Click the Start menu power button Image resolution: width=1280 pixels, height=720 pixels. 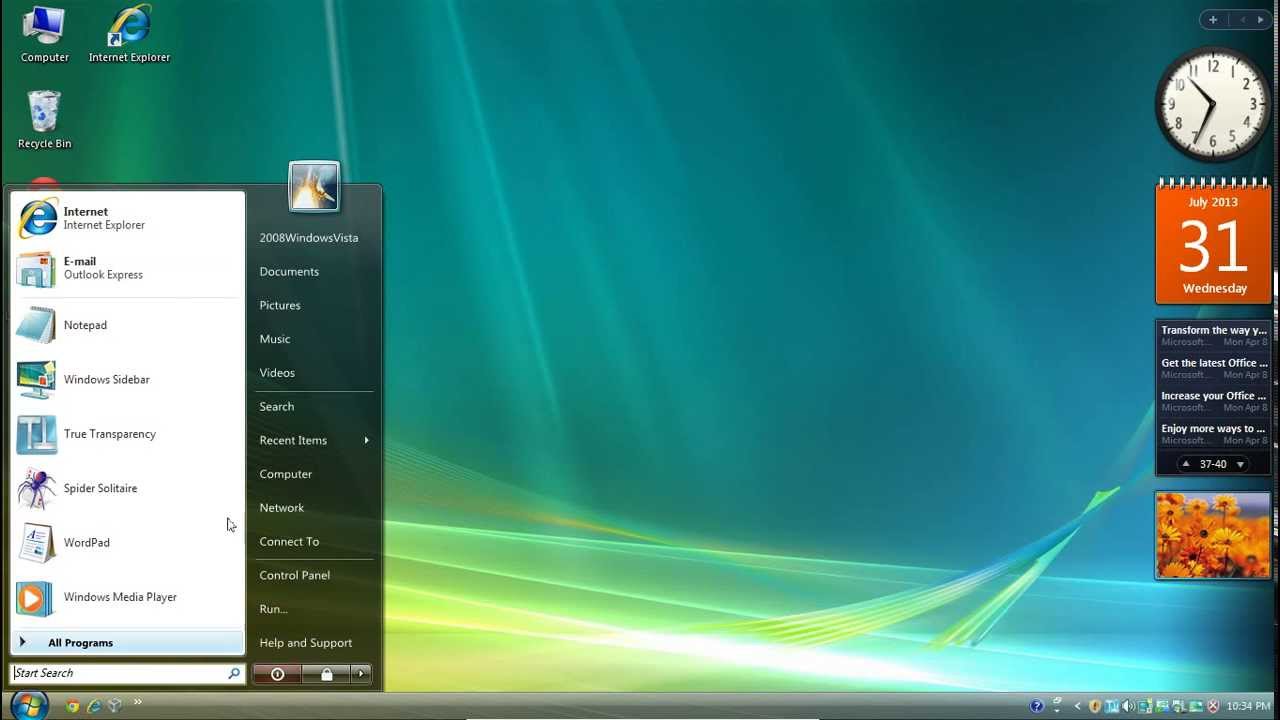(277, 674)
